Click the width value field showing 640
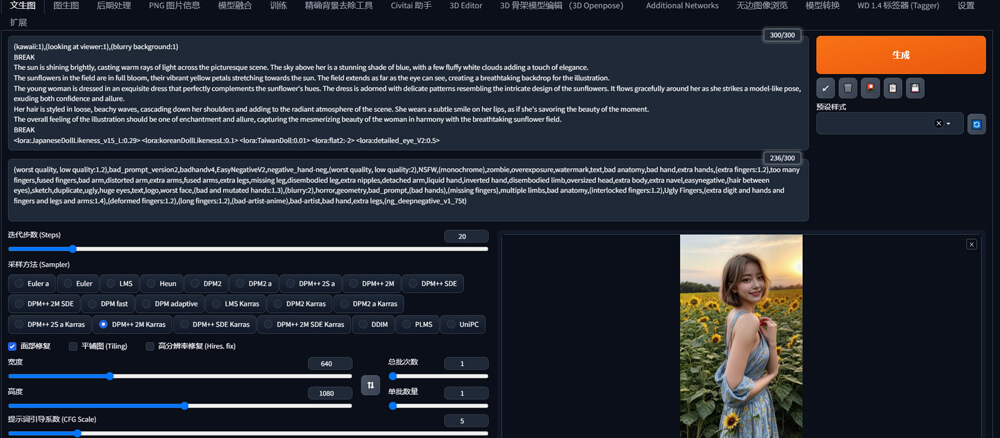The width and height of the screenshot is (1000, 438). [x=328, y=364]
